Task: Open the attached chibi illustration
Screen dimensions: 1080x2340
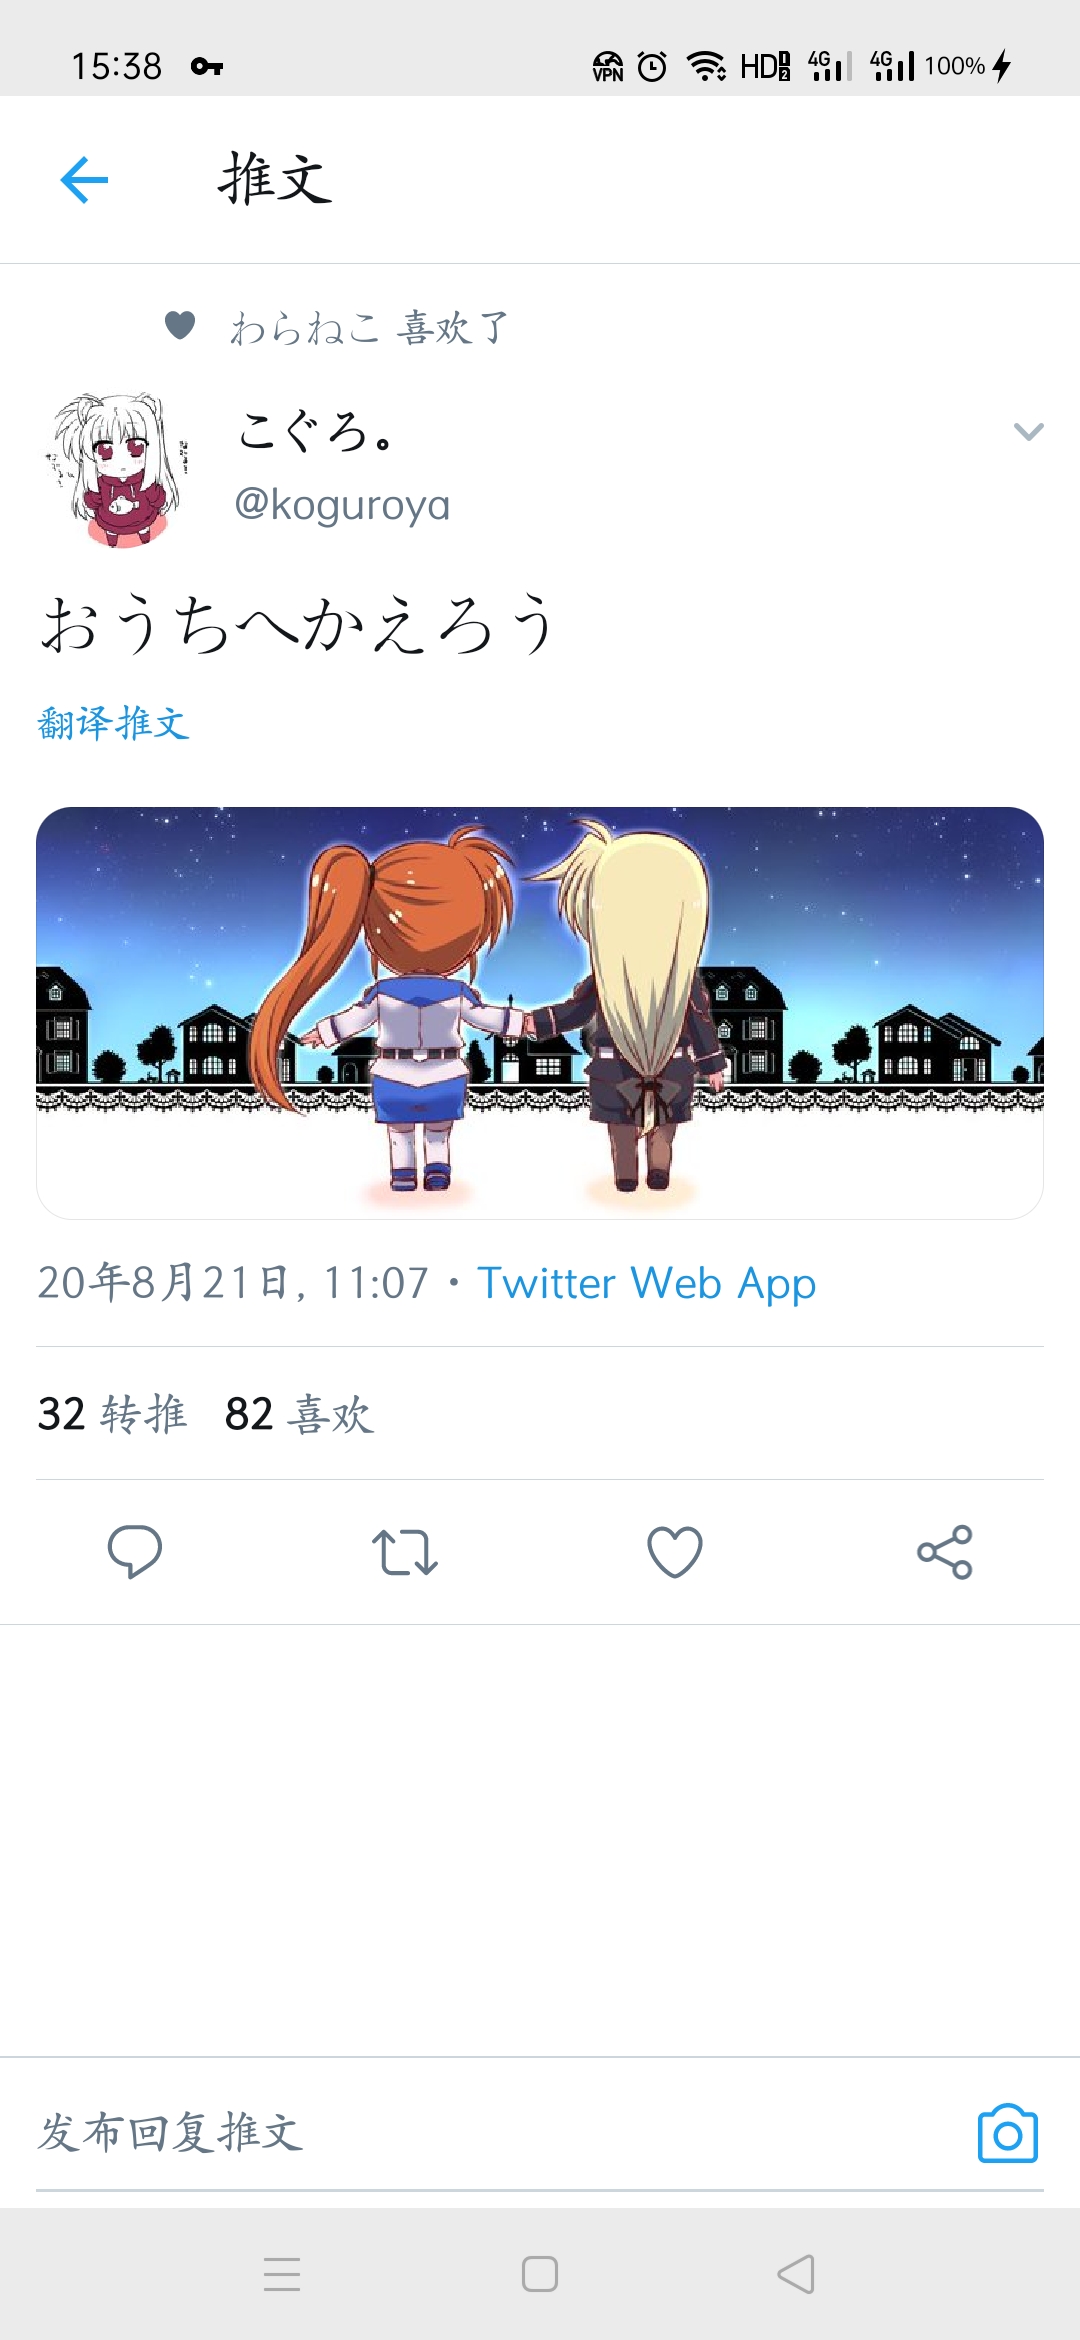Action: [x=540, y=1013]
